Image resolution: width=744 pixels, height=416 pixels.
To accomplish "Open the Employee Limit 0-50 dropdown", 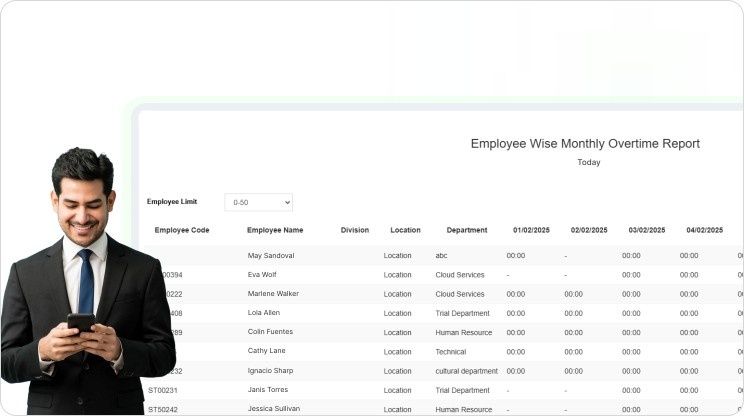I will (x=259, y=203).
